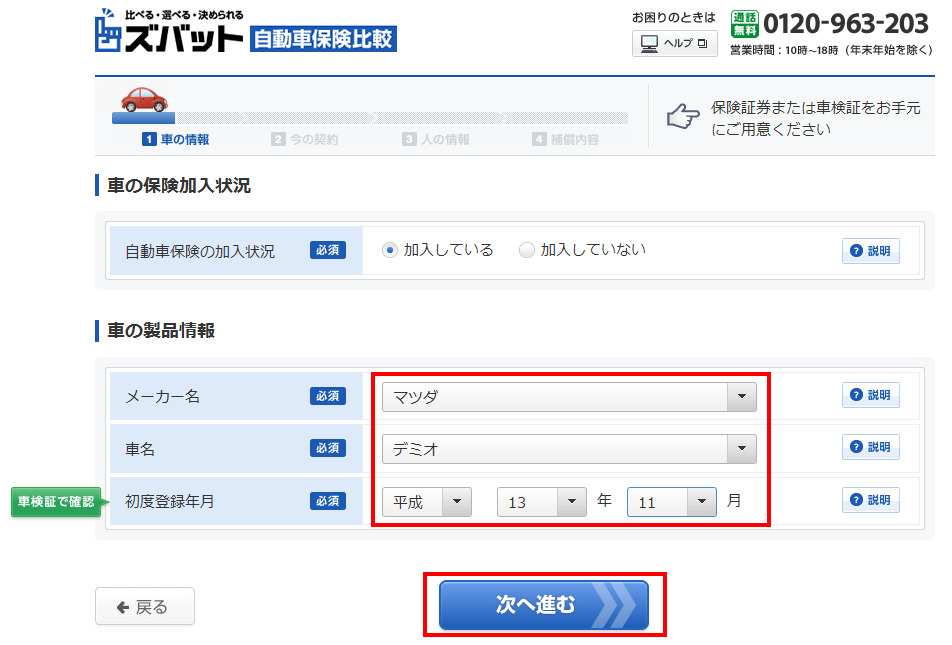This screenshot has width=952, height=645.
Task: Open the year dropdown showing 13
Action: click(541, 502)
